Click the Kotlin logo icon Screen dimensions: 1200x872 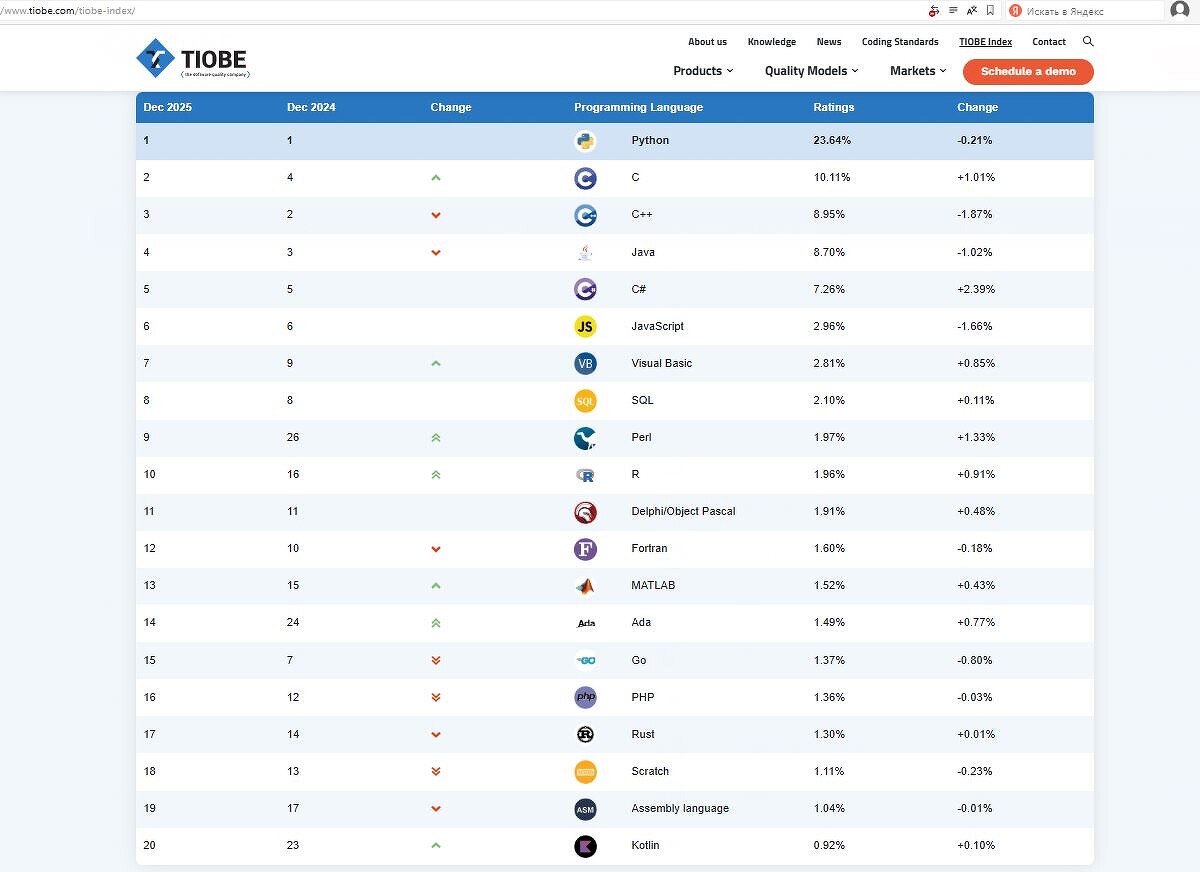click(585, 846)
